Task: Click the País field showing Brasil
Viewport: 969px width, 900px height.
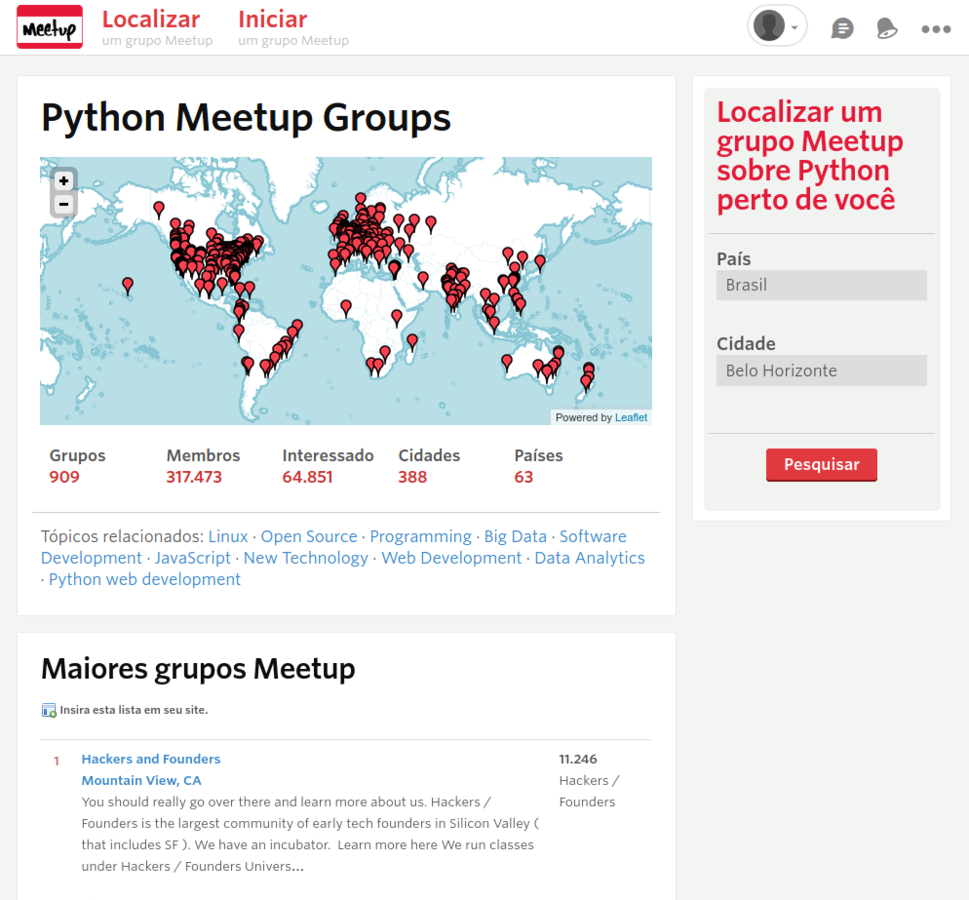Action: click(821, 285)
